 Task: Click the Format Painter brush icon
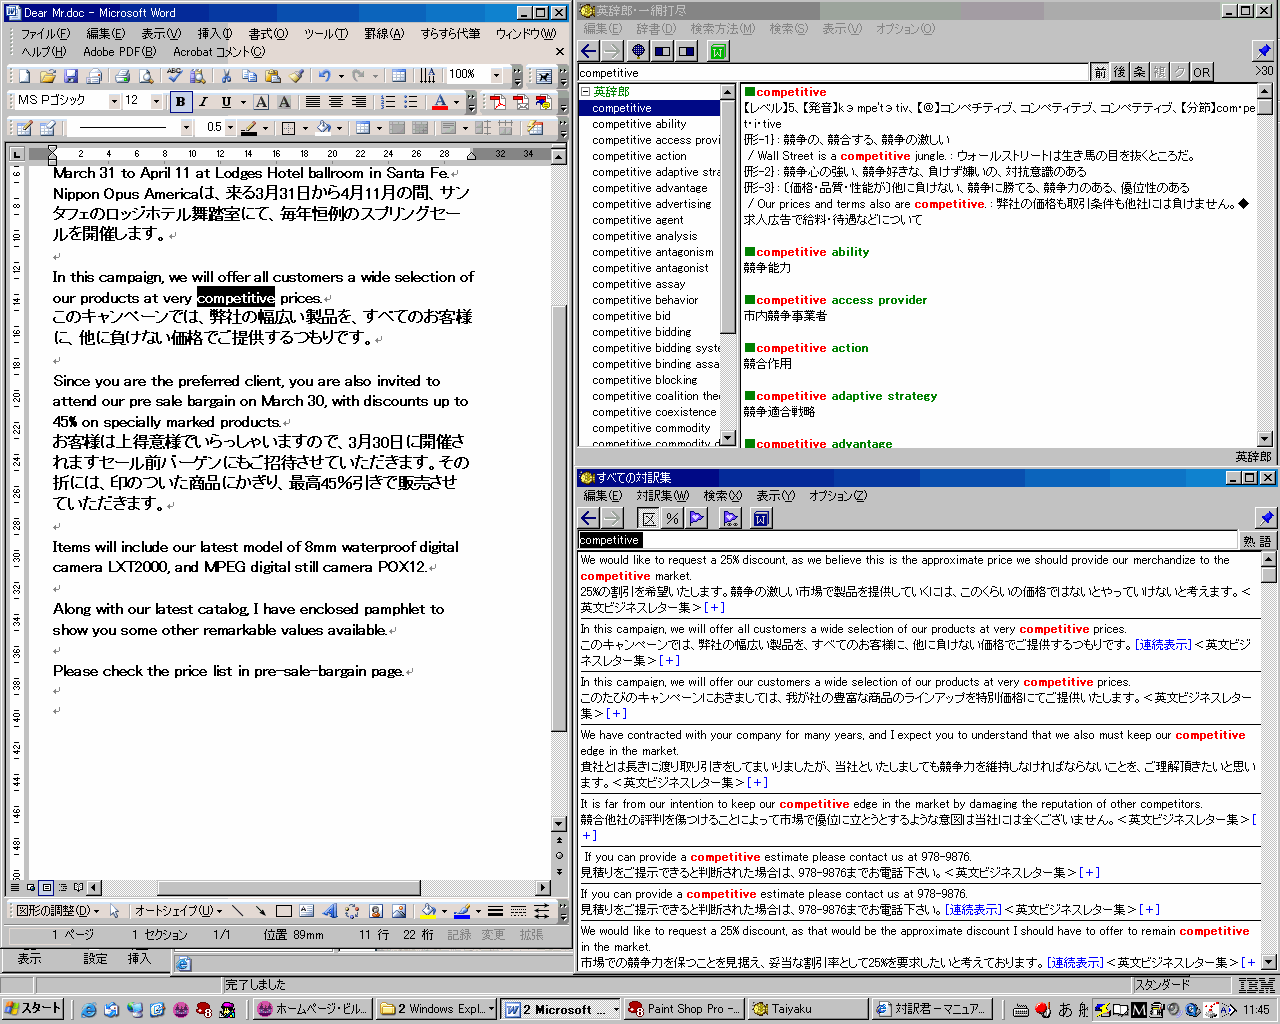coord(297,76)
